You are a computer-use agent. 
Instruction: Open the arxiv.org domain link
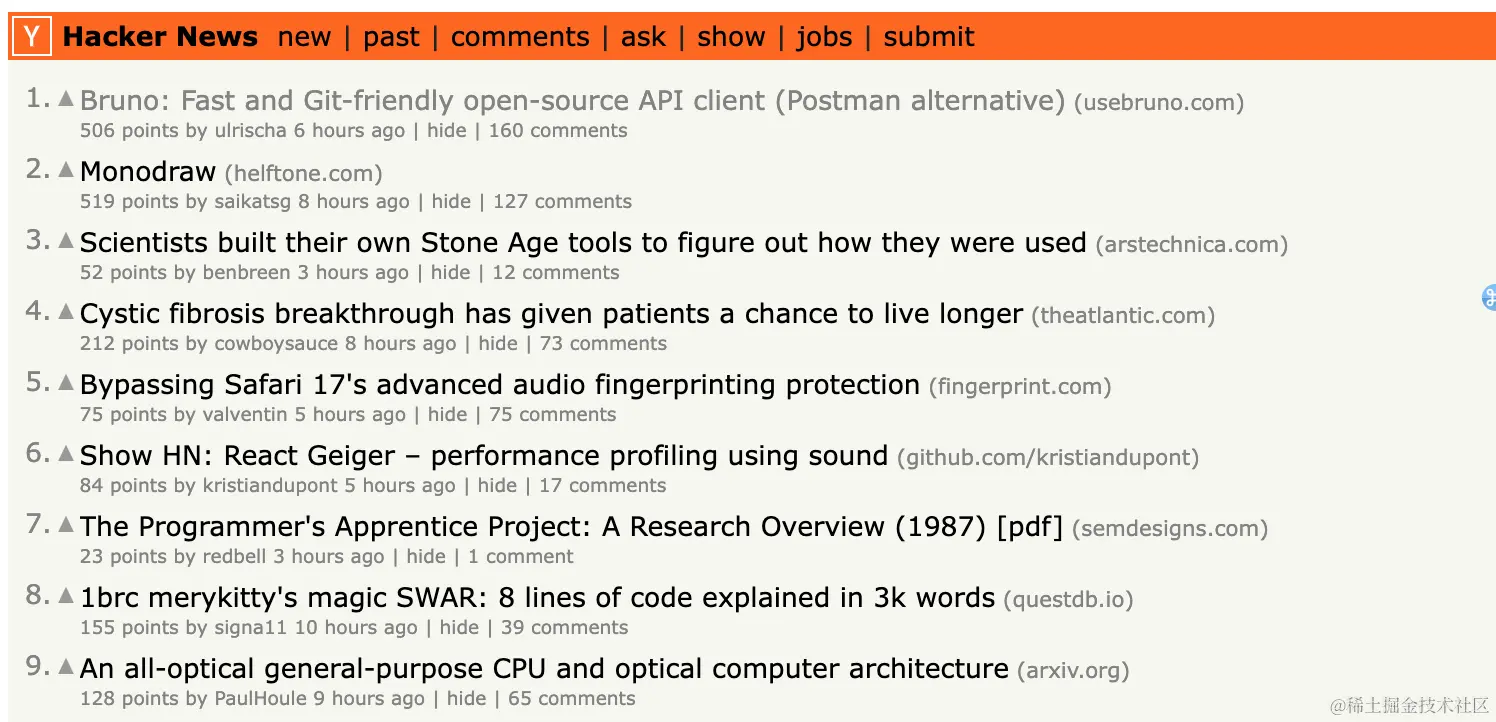1073,670
